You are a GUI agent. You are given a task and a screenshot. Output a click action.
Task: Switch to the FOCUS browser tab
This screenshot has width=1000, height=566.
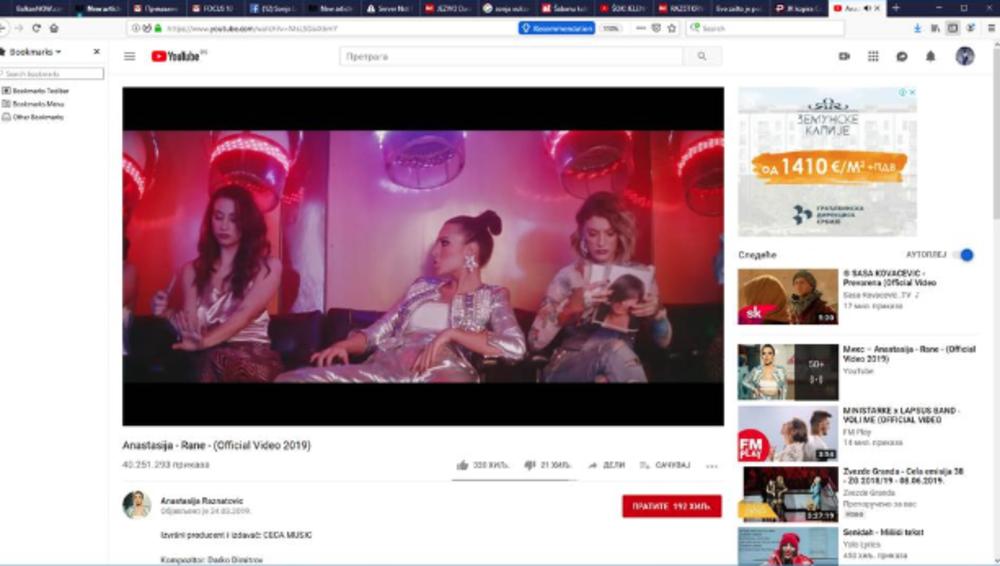212,8
